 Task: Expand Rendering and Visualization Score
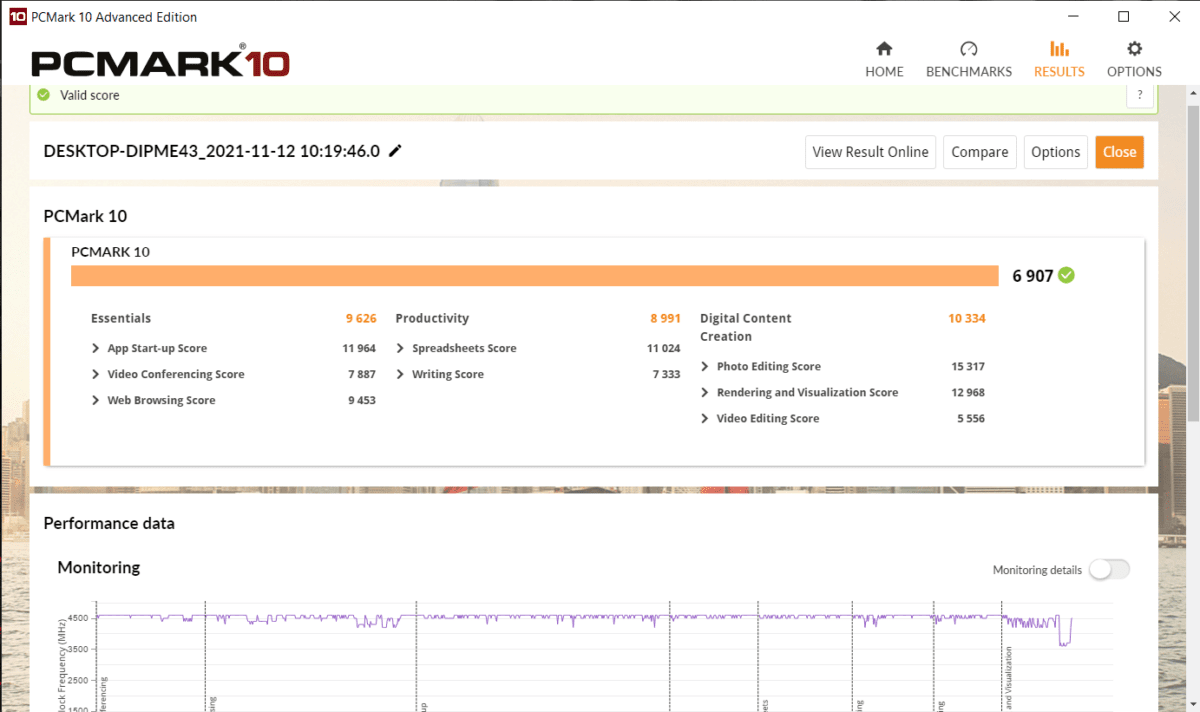pos(806,392)
